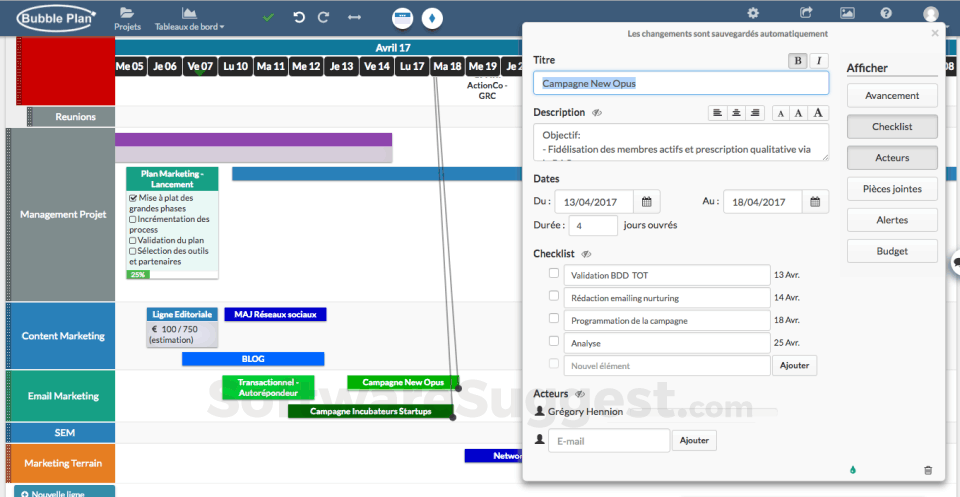This screenshot has width=960, height=497.
Task: Mark the Analyse checklist item done
Action: pyautogui.click(x=554, y=342)
